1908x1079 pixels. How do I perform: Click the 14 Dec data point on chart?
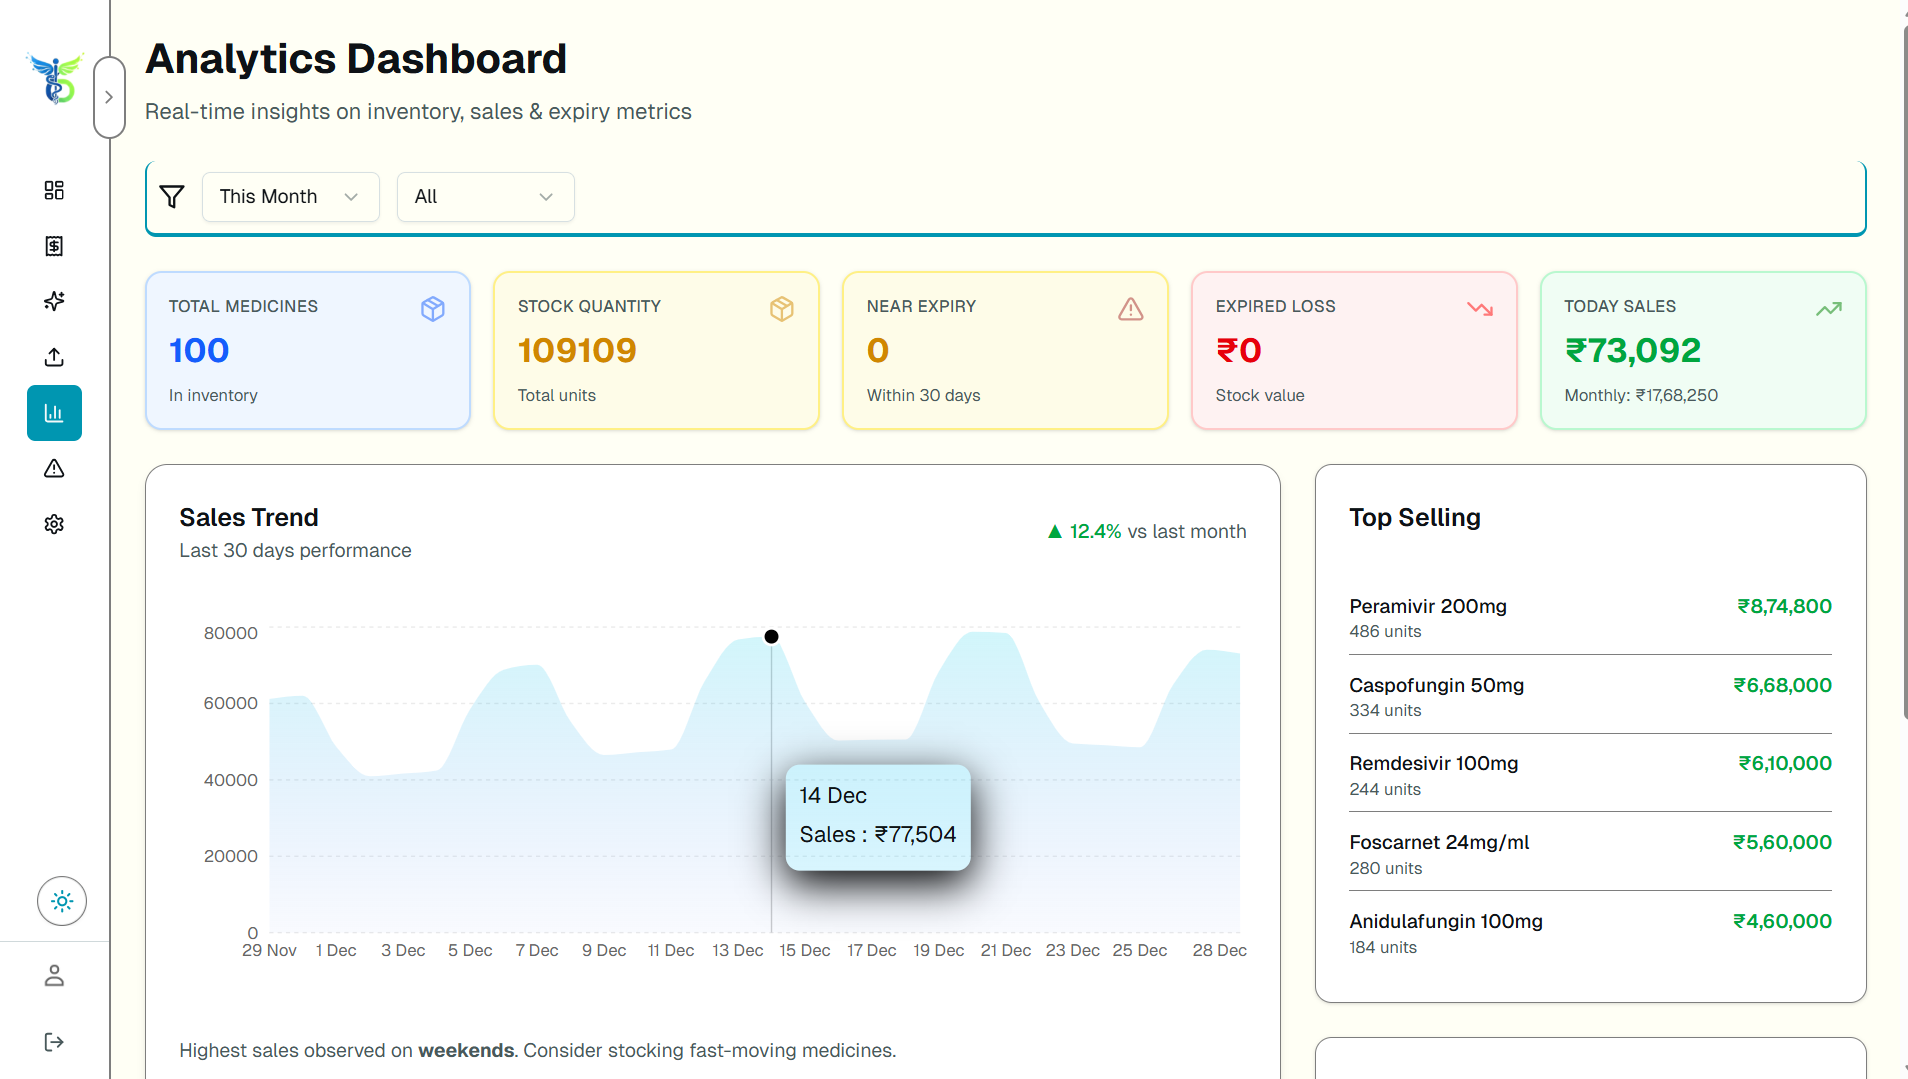point(771,637)
